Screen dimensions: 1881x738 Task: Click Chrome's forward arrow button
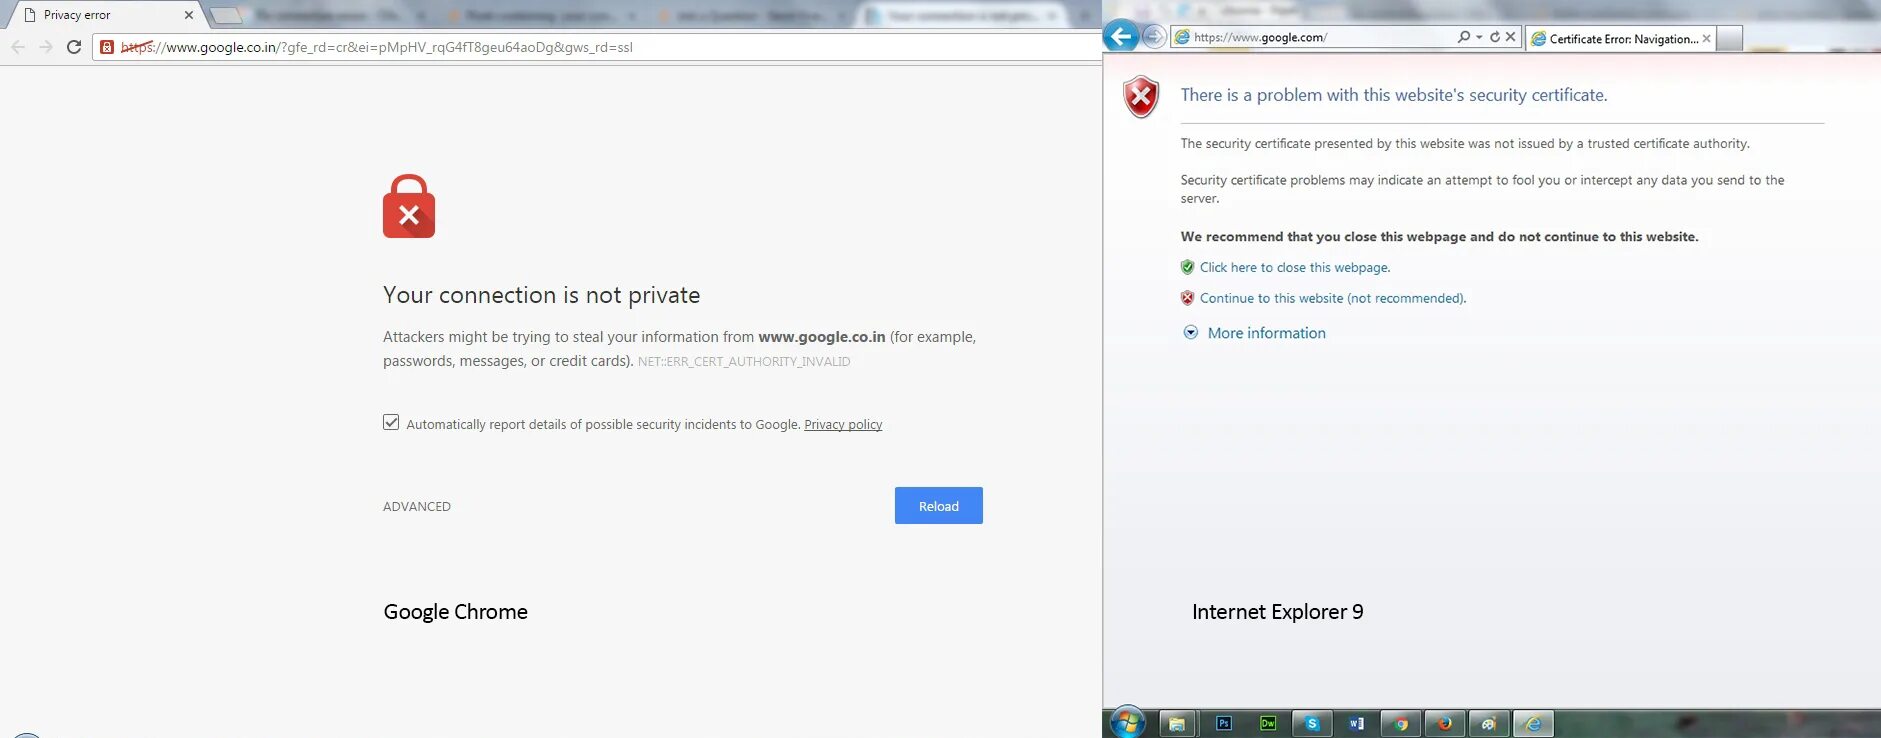click(46, 47)
